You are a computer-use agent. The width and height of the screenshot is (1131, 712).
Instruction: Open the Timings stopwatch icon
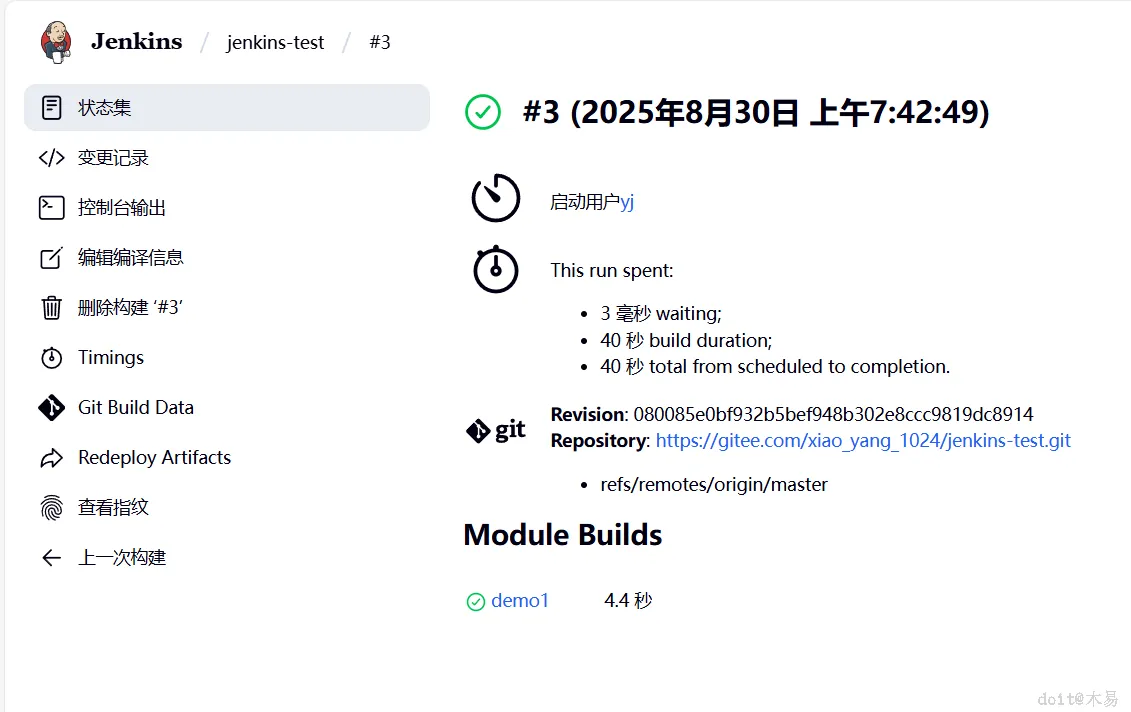click(x=51, y=358)
